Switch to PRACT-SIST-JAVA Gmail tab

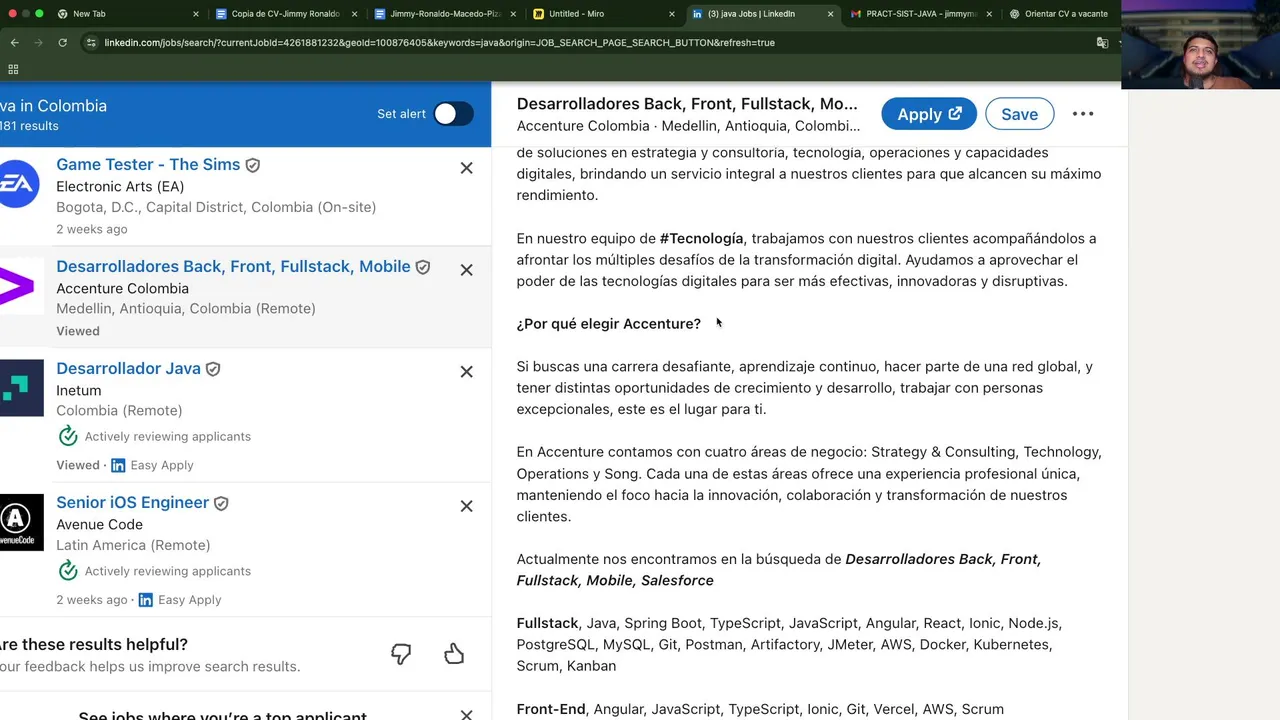(x=921, y=14)
